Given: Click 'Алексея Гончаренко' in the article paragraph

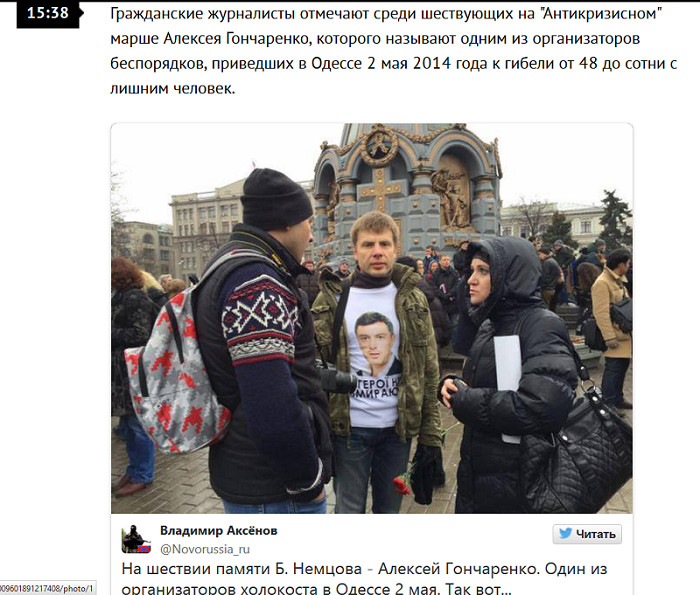Looking at the screenshot, I should pyautogui.click(x=236, y=39).
